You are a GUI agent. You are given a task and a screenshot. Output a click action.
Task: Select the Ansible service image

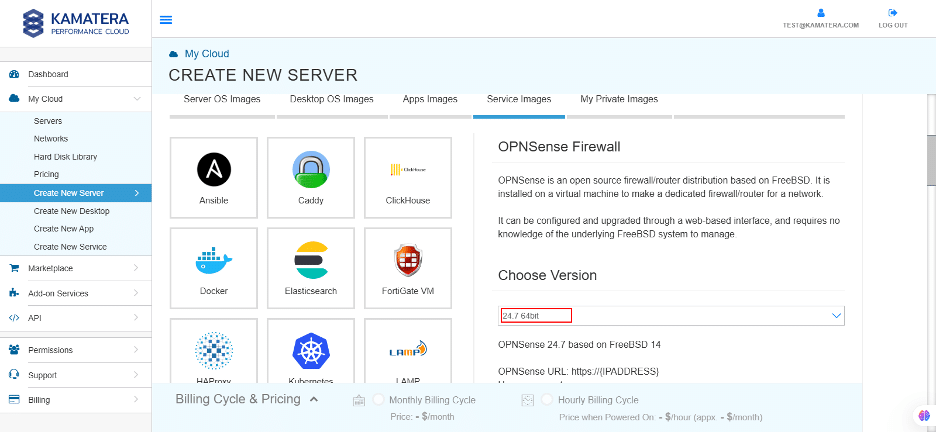(214, 178)
